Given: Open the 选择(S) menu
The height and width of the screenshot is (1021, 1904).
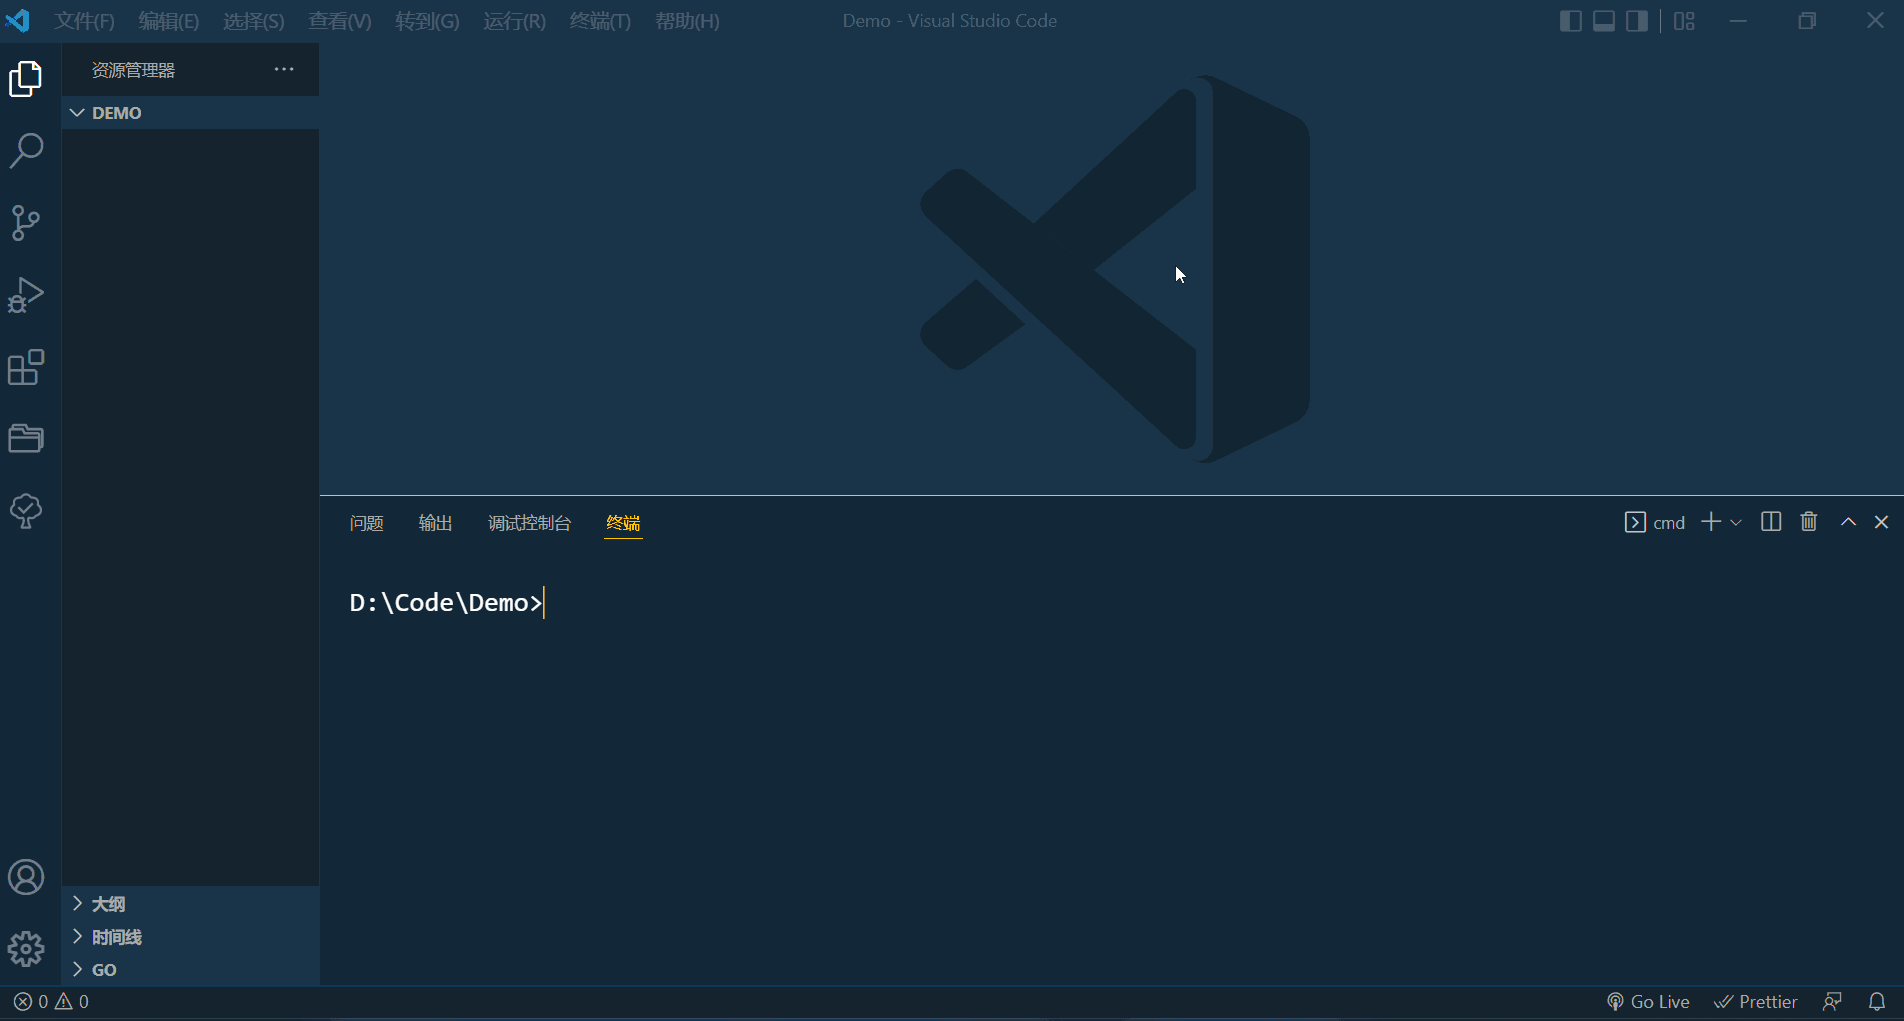Looking at the screenshot, I should pyautogui.click(x=253, y=21).
